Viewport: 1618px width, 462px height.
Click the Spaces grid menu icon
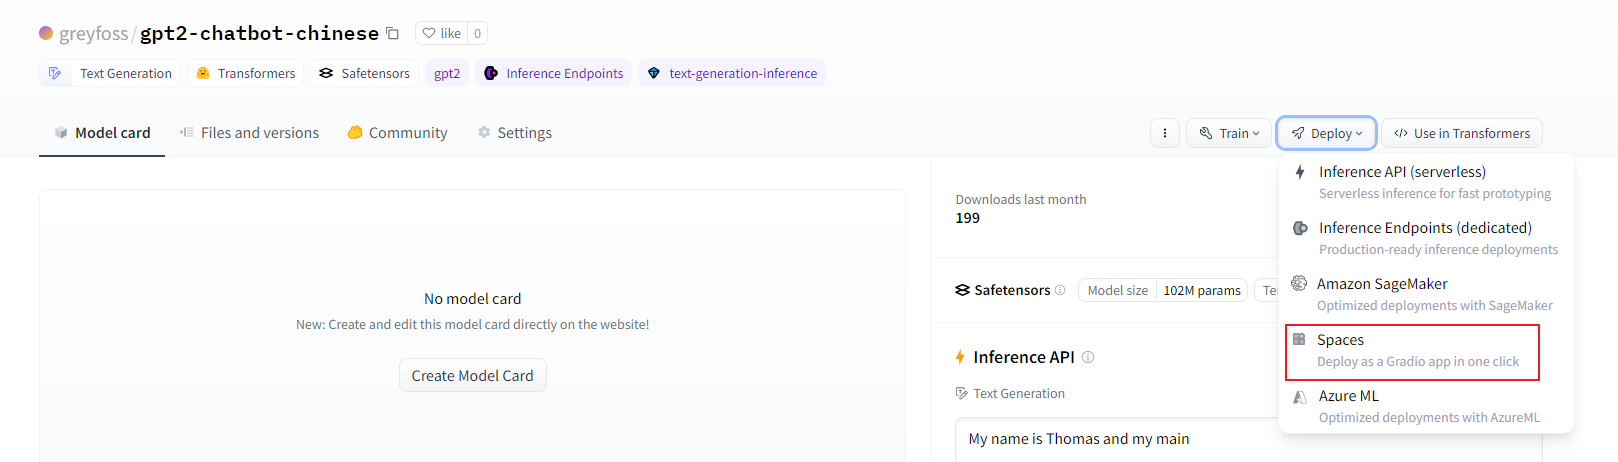pyautogui.click(x=1299, y=339)
